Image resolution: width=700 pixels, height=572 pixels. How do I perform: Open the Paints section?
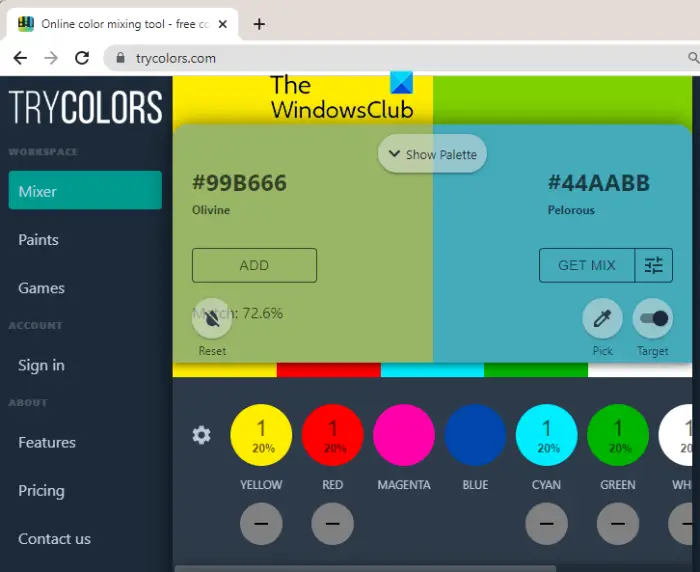(38, 240)
